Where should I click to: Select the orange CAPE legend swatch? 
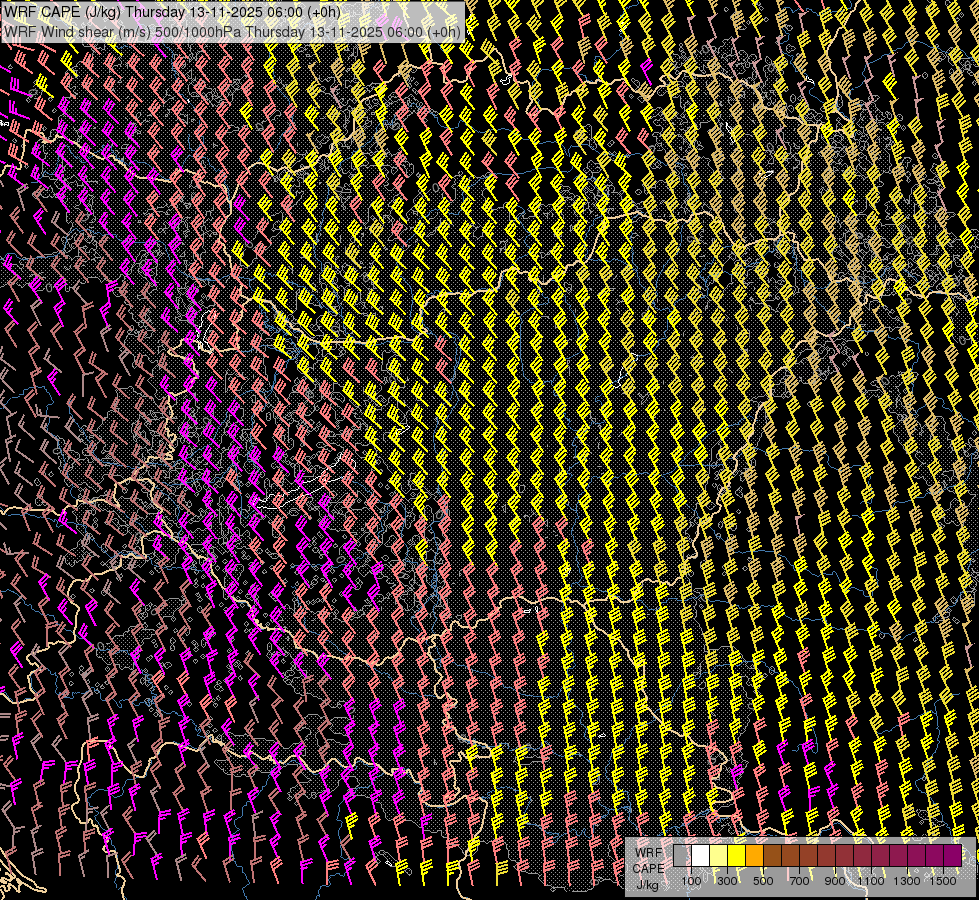coord(755,856)
